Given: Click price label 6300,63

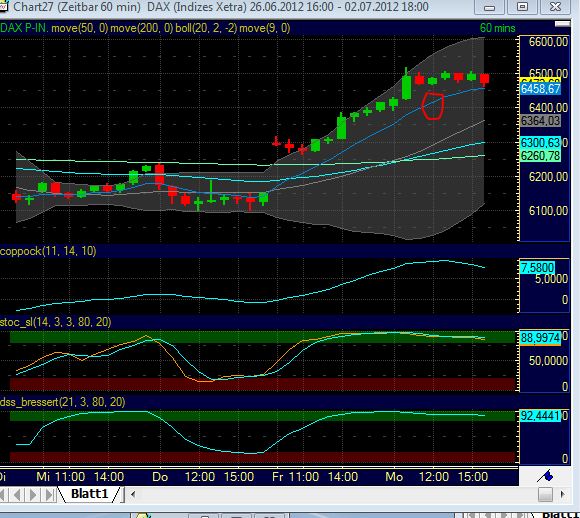Looking at the screenshot, I should click(x=540, y=143).
